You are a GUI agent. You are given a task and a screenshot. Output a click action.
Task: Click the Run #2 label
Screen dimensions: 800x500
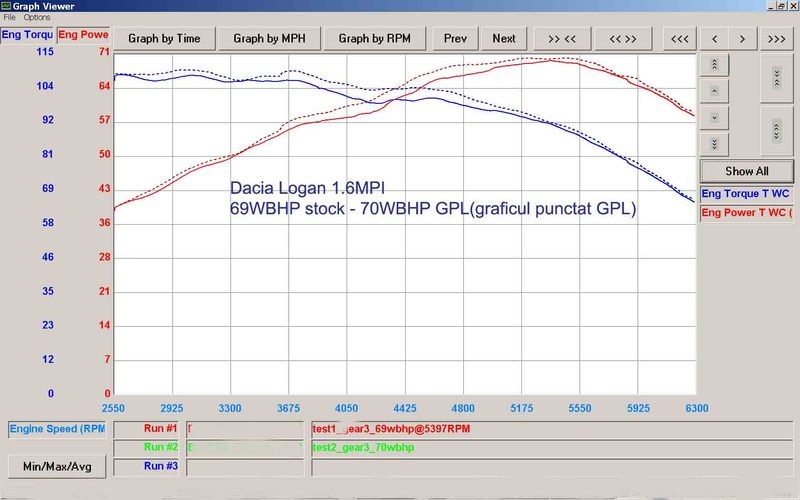[x=146, y=447]
